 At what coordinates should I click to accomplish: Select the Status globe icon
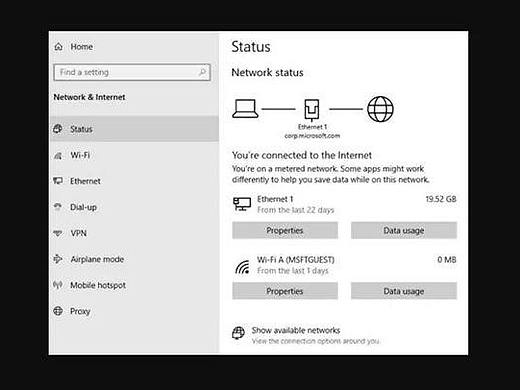[x=58, y=129]
